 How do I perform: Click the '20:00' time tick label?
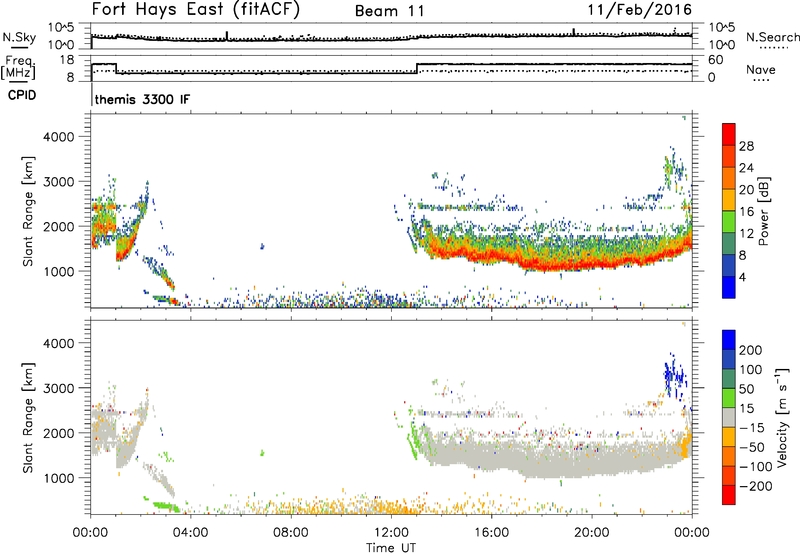(592, 533)
